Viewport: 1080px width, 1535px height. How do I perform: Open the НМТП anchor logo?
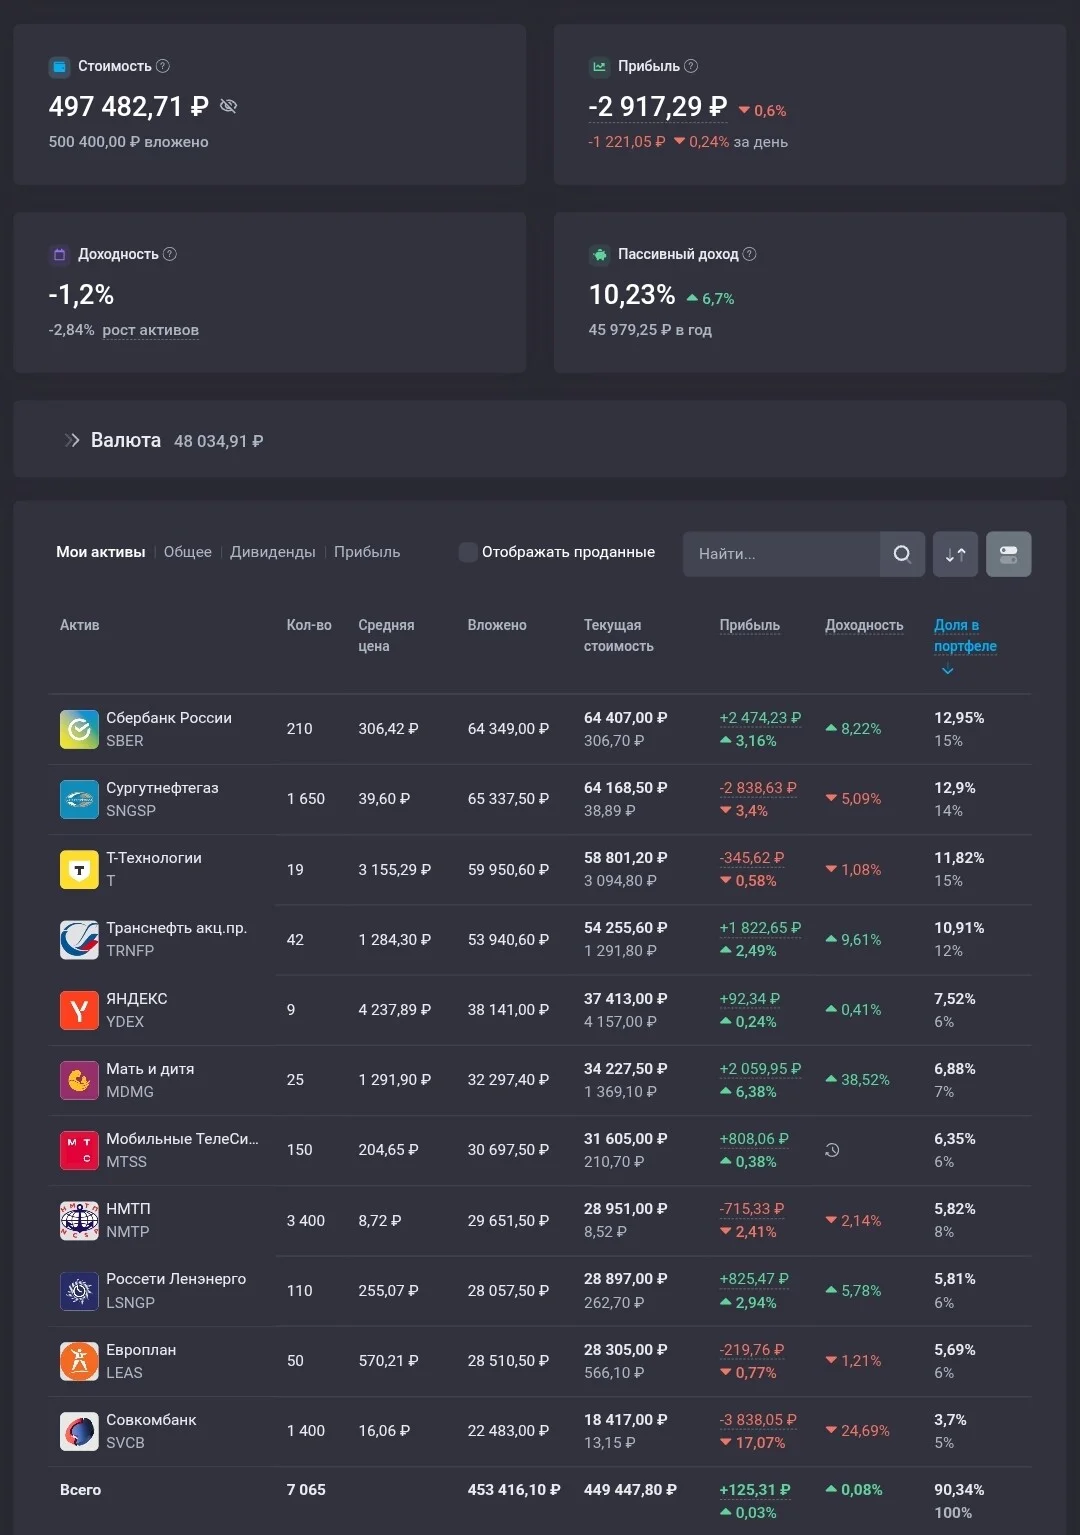point(79,1221)
